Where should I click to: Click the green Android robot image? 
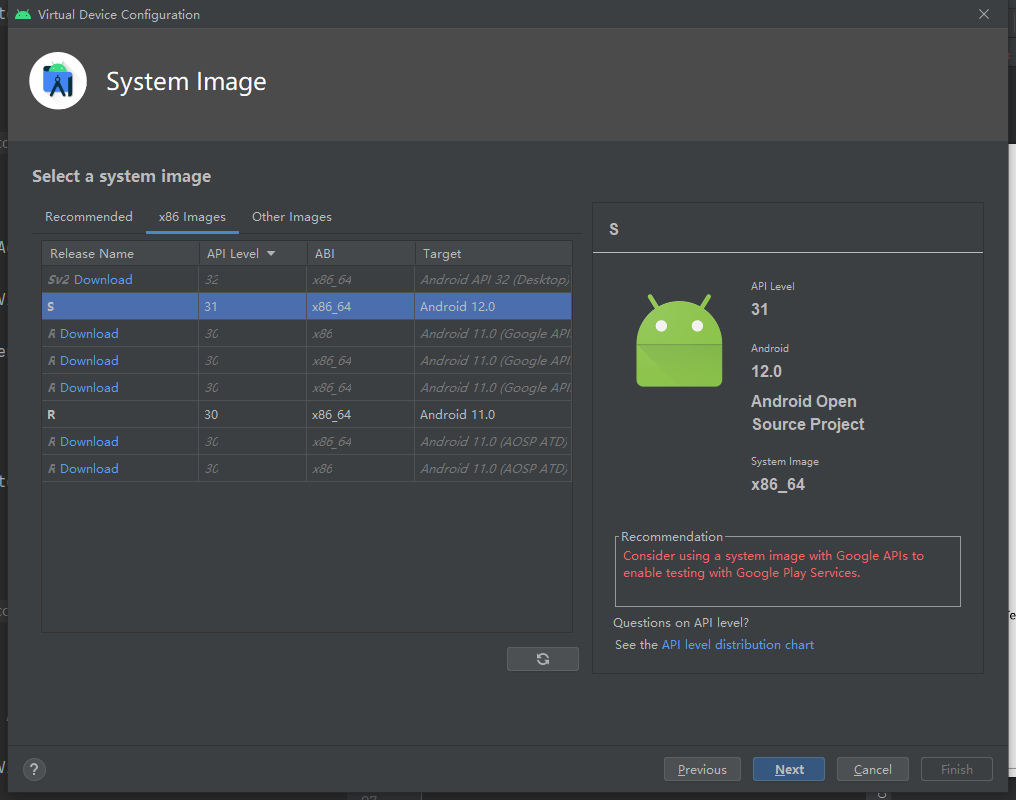pos(679,340)
